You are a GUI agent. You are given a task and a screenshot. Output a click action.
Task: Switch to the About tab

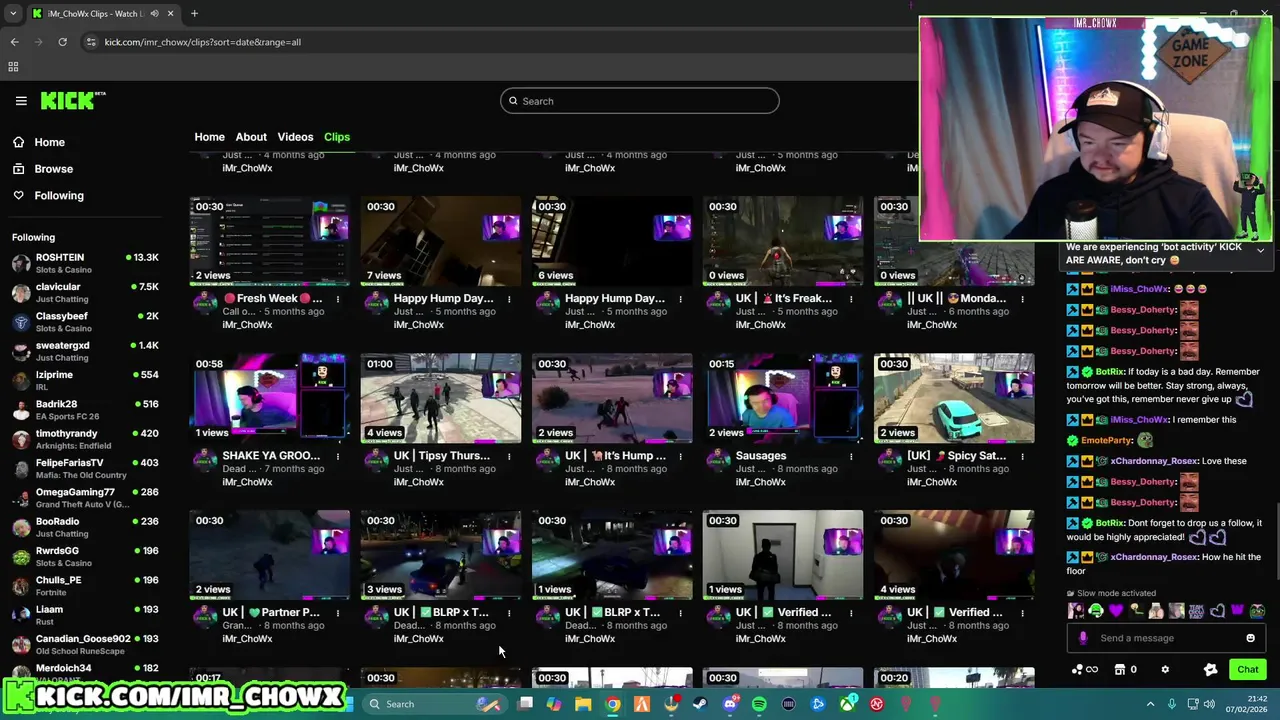pyautogui.click(x=251, y=137)
